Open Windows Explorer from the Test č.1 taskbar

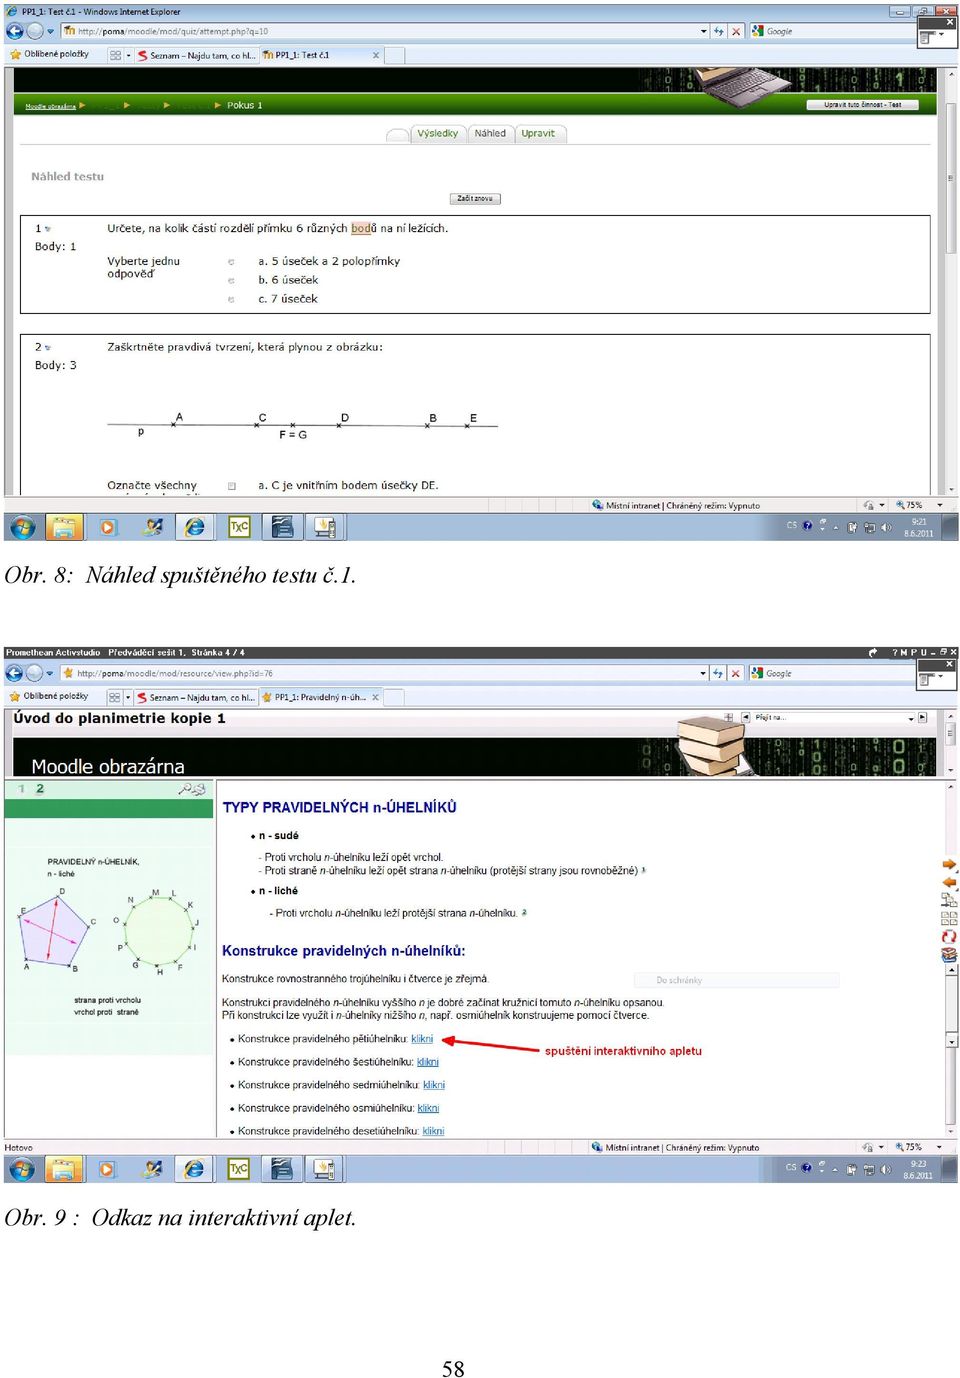(63, 527)
